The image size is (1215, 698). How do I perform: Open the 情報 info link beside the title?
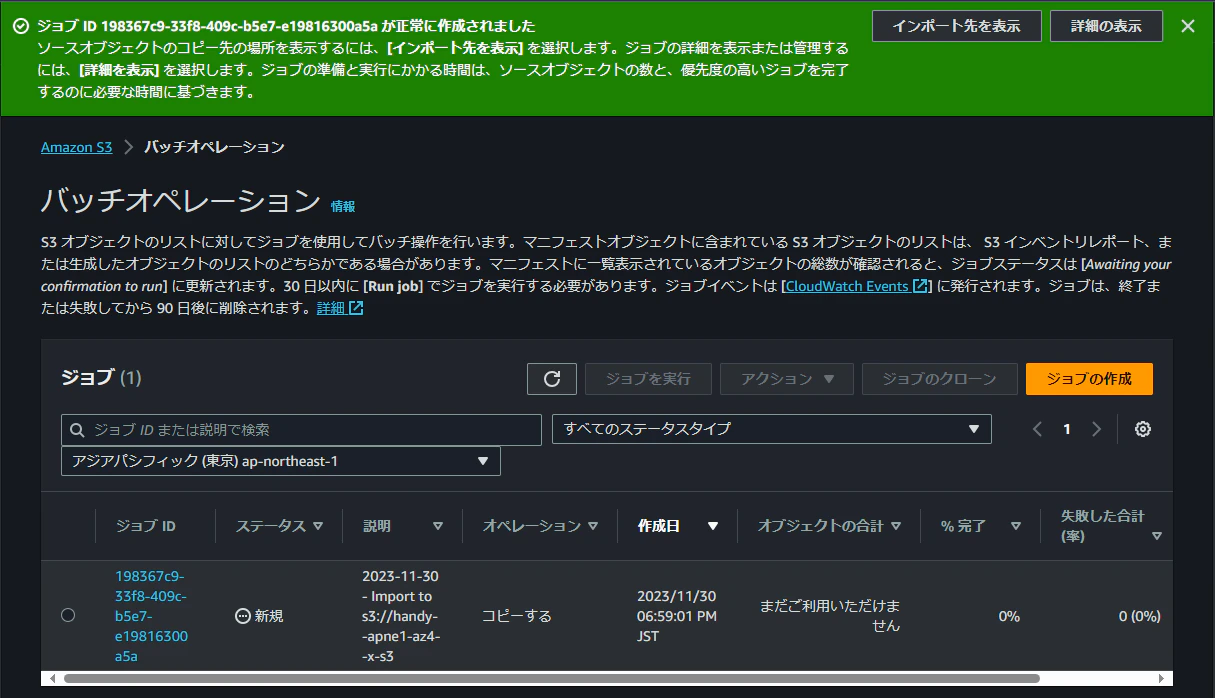343,206
